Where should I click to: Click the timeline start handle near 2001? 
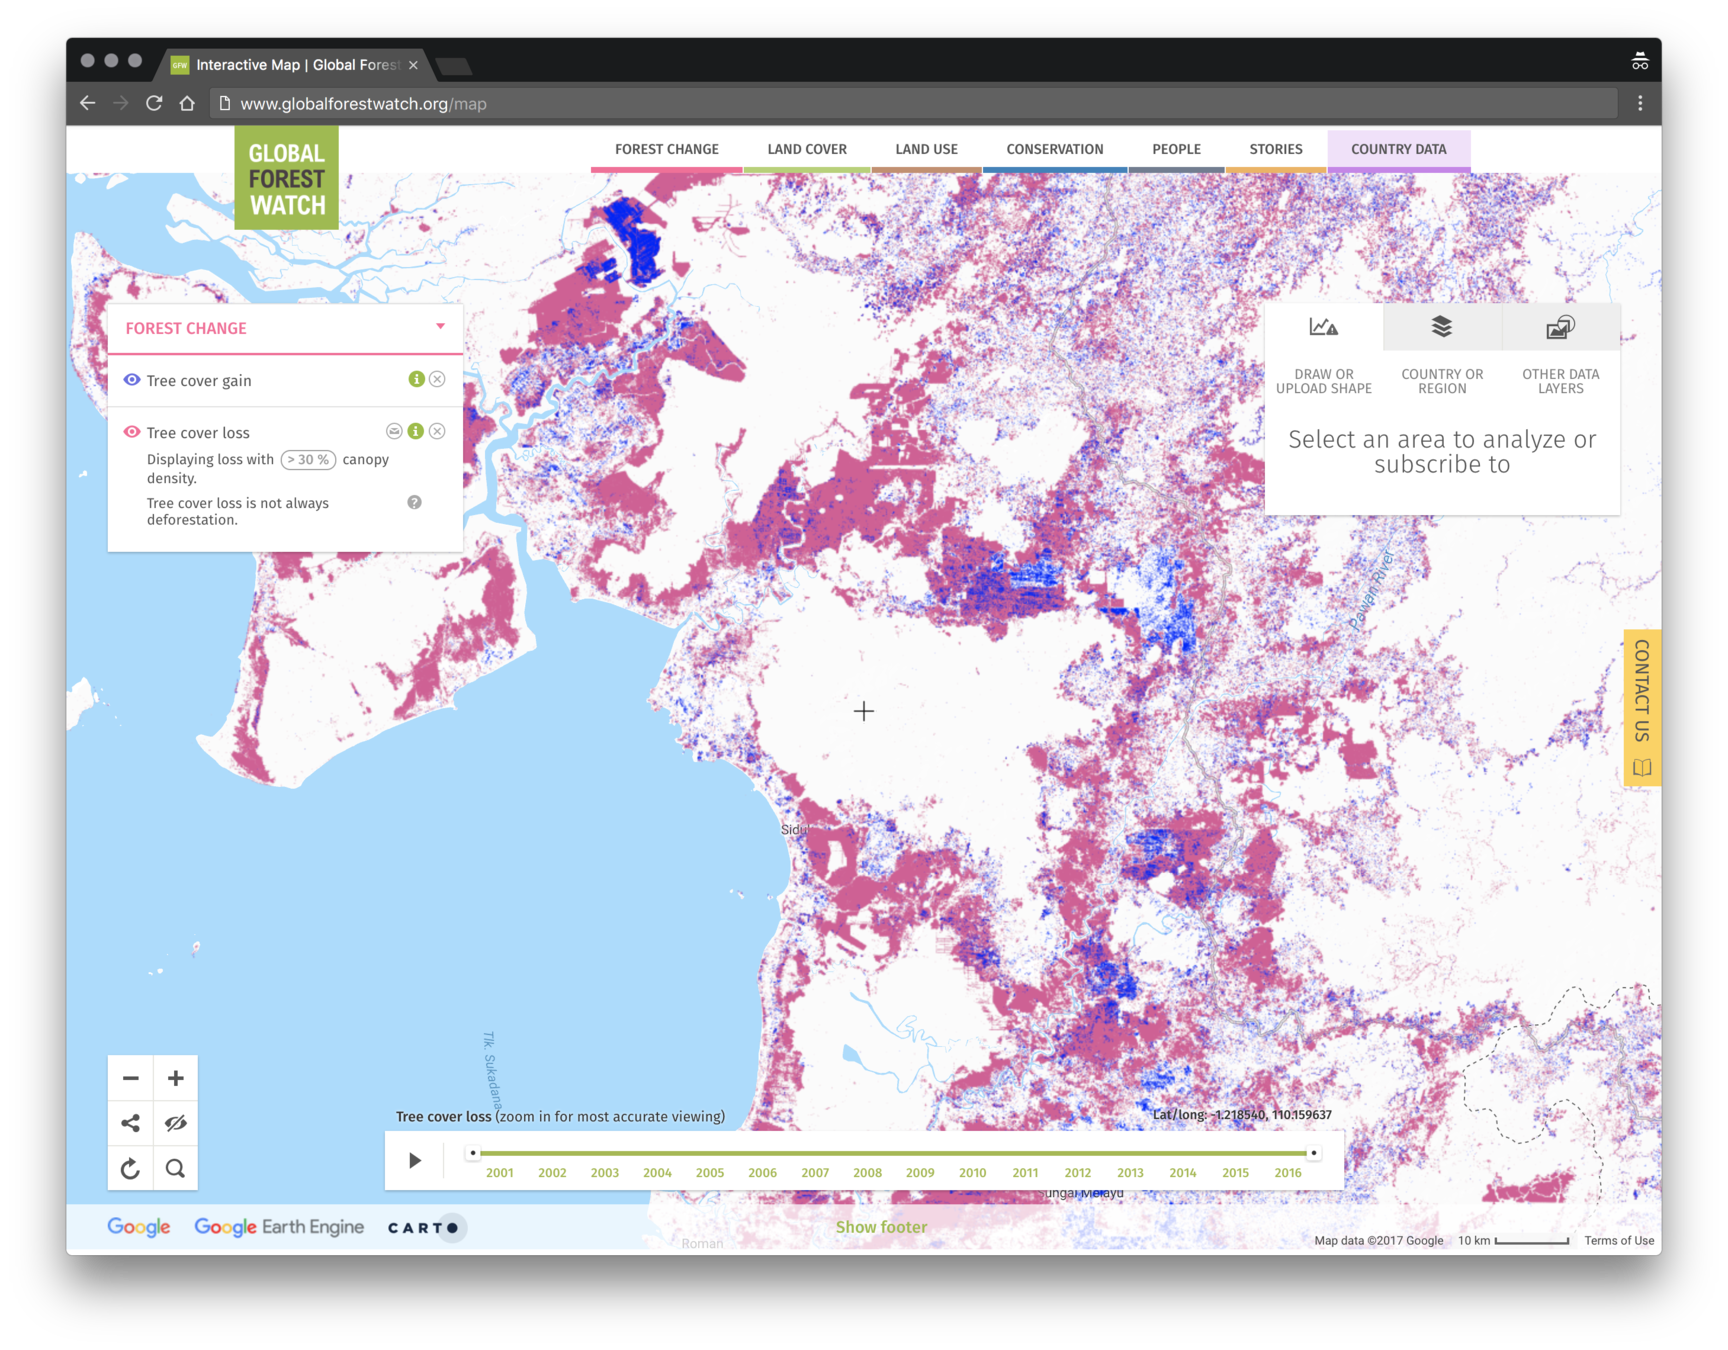coord(473,1153)
